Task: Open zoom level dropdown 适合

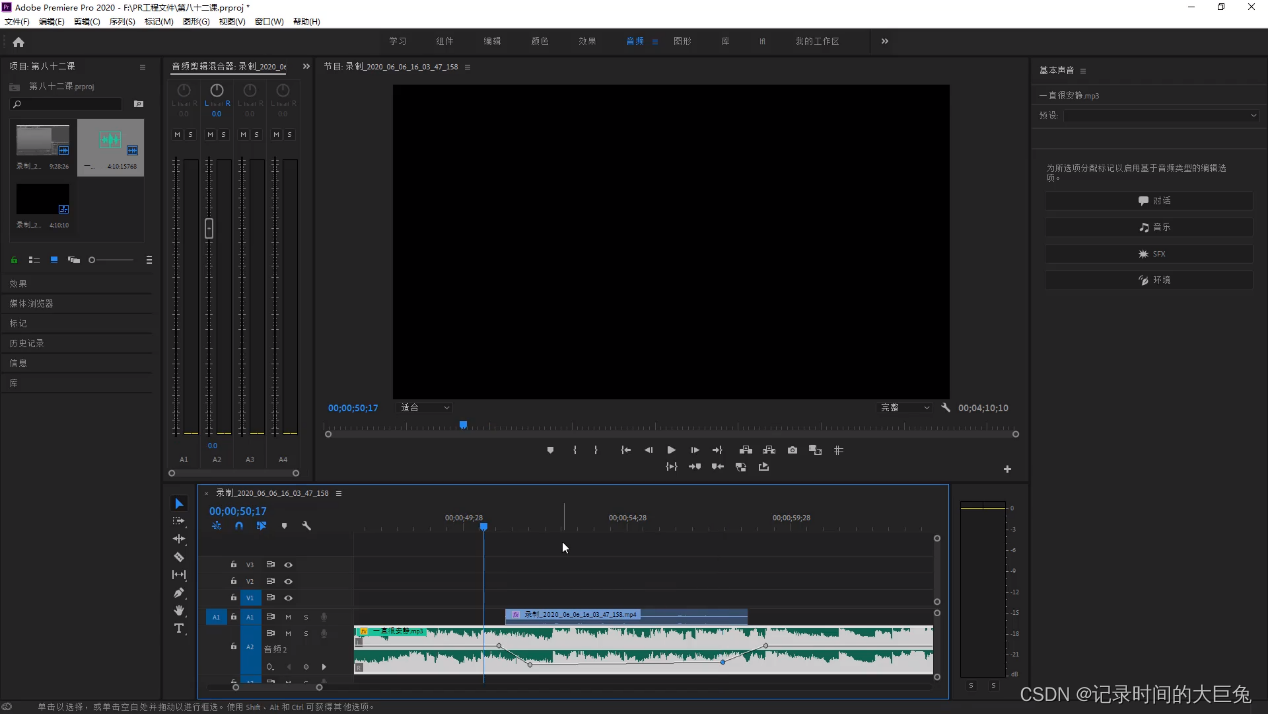Action: click(x=425, y=408)
